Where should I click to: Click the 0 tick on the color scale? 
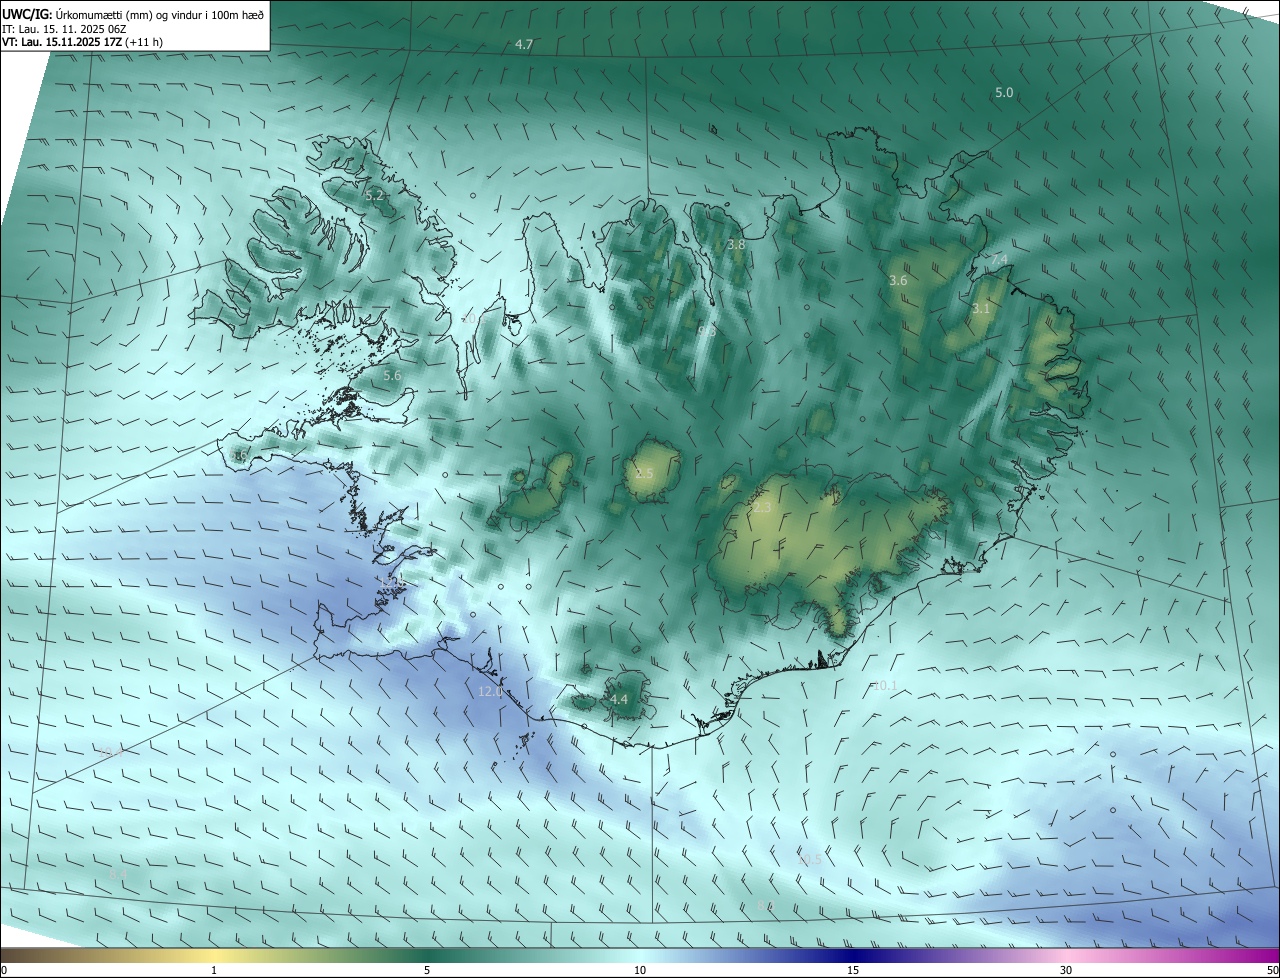point(3,970)
